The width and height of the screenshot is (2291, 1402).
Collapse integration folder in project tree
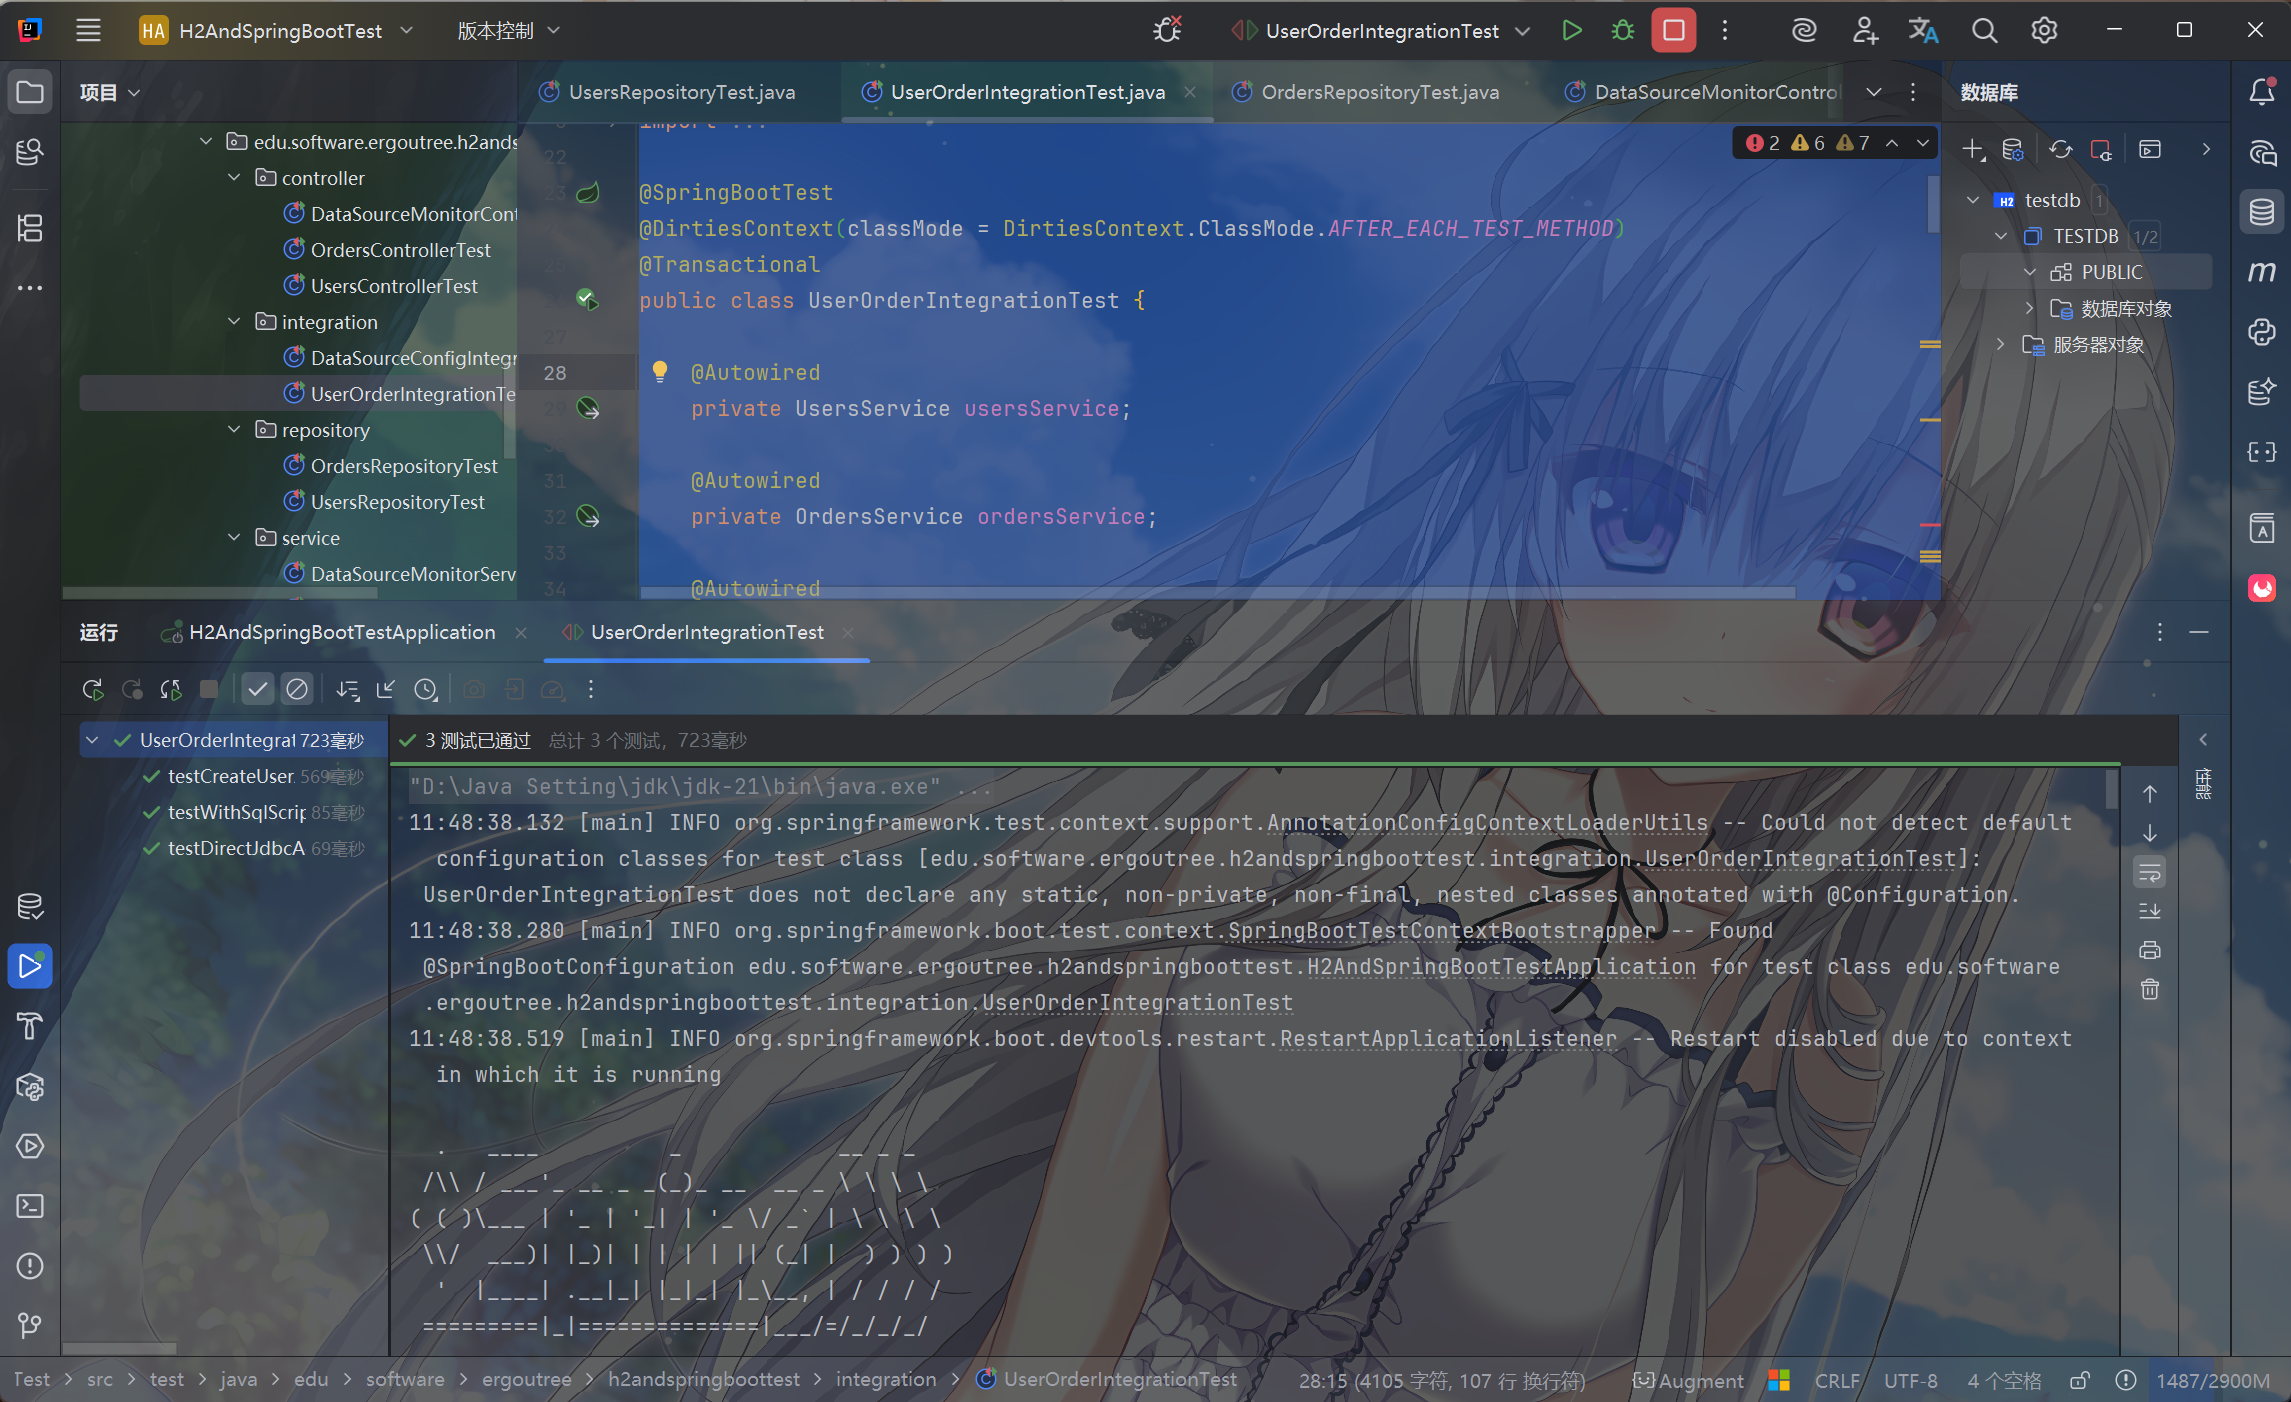point(234,321)
